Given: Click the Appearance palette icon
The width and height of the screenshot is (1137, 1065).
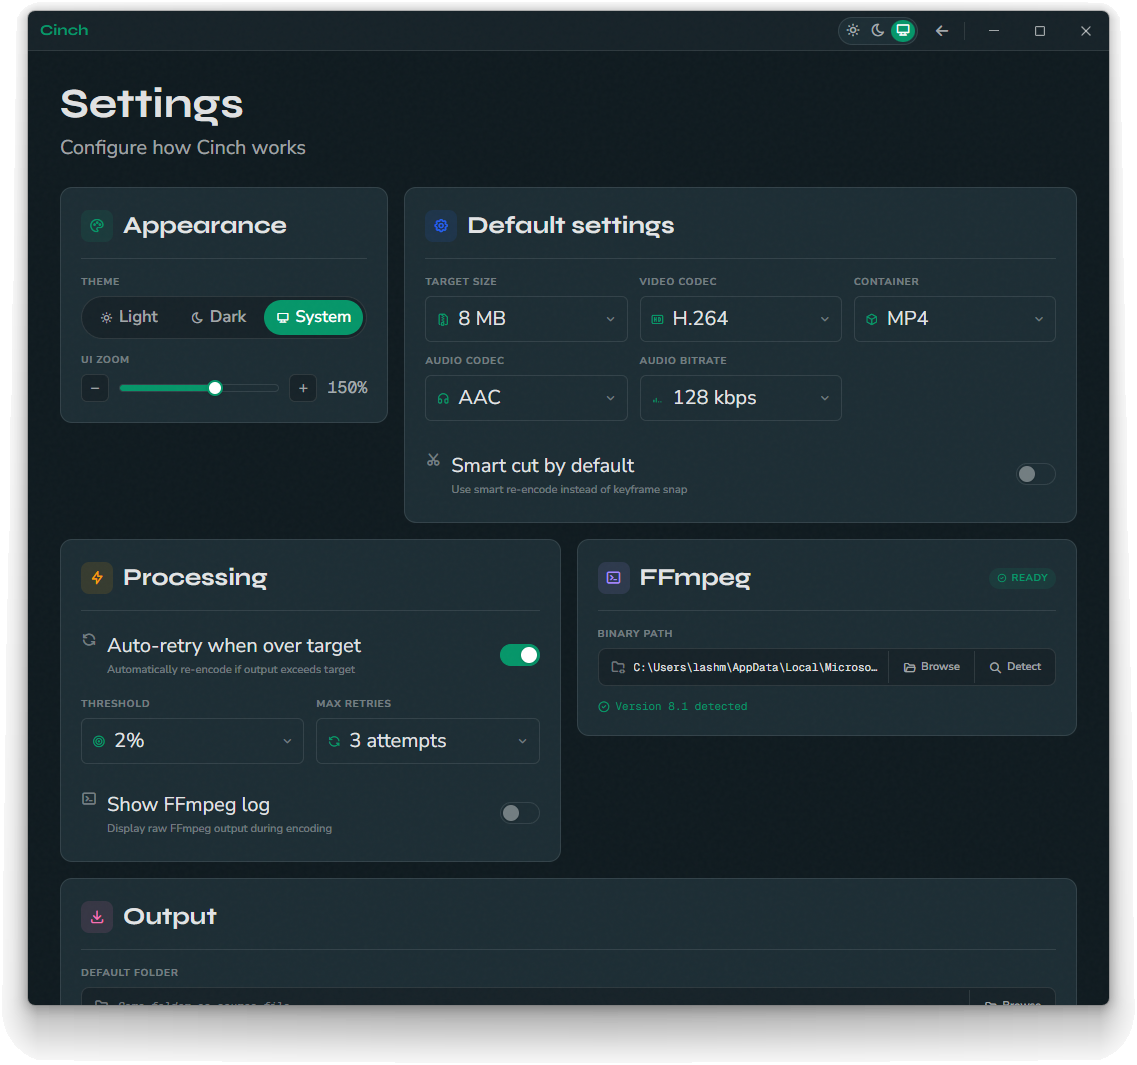Looking at the screenshot, I should (97, 226).
